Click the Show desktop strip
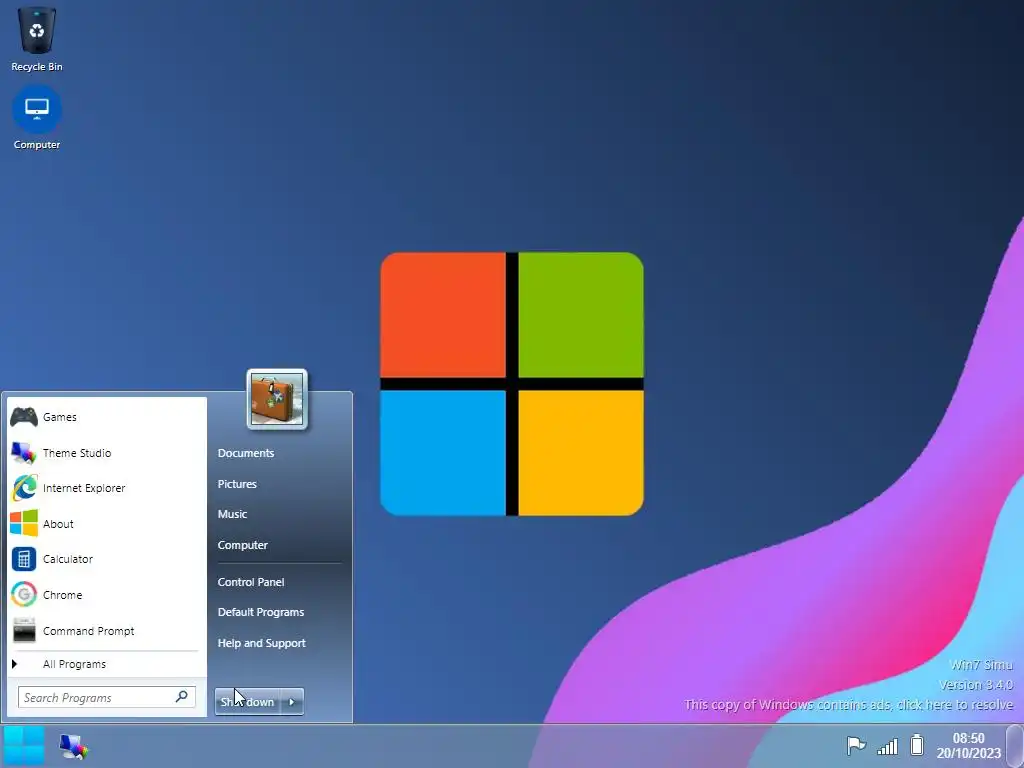The height and width of the screenshot is (768, 1024). pyautogui.click(x=1015, y=745)
